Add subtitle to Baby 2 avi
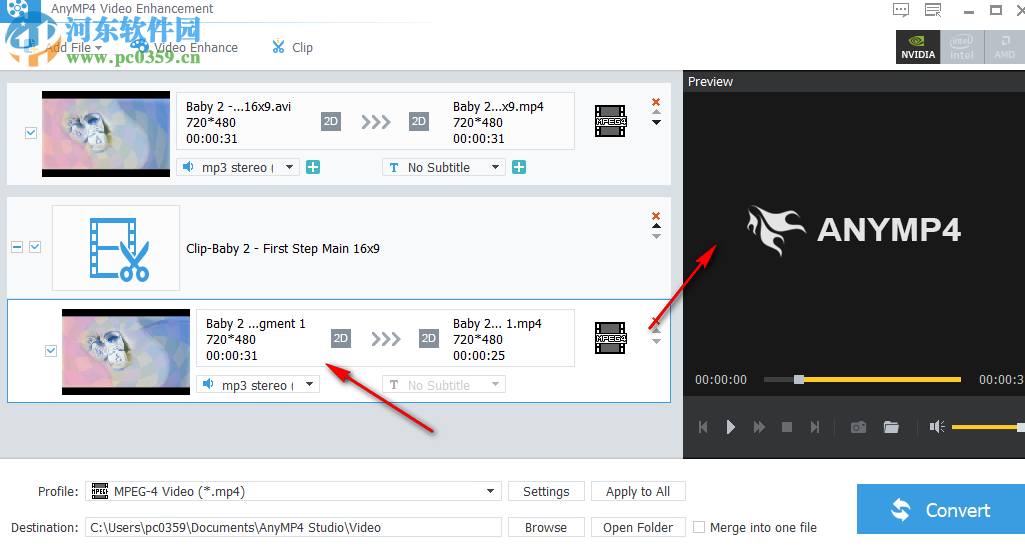This screenshot has height=558, width=1025. 519,167
